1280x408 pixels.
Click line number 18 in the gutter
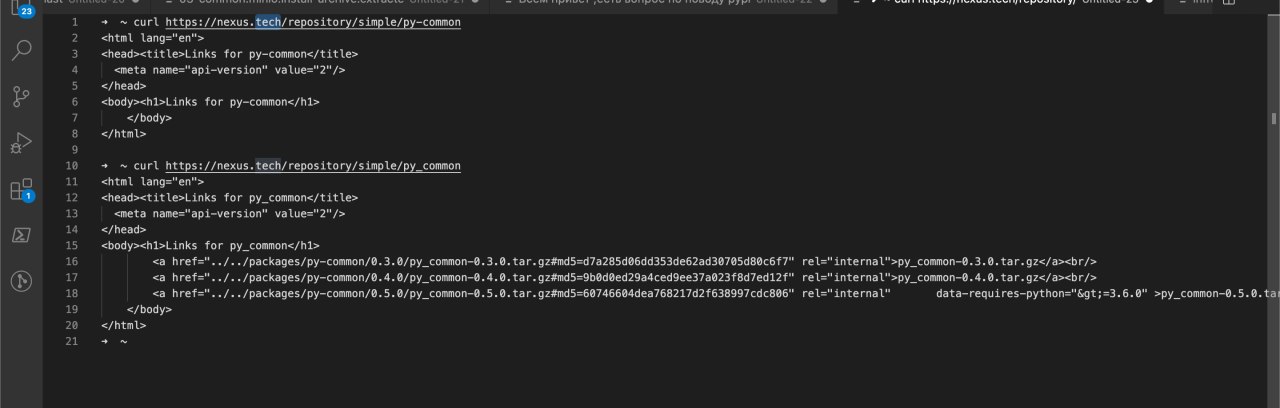click(x=72, y=293)
